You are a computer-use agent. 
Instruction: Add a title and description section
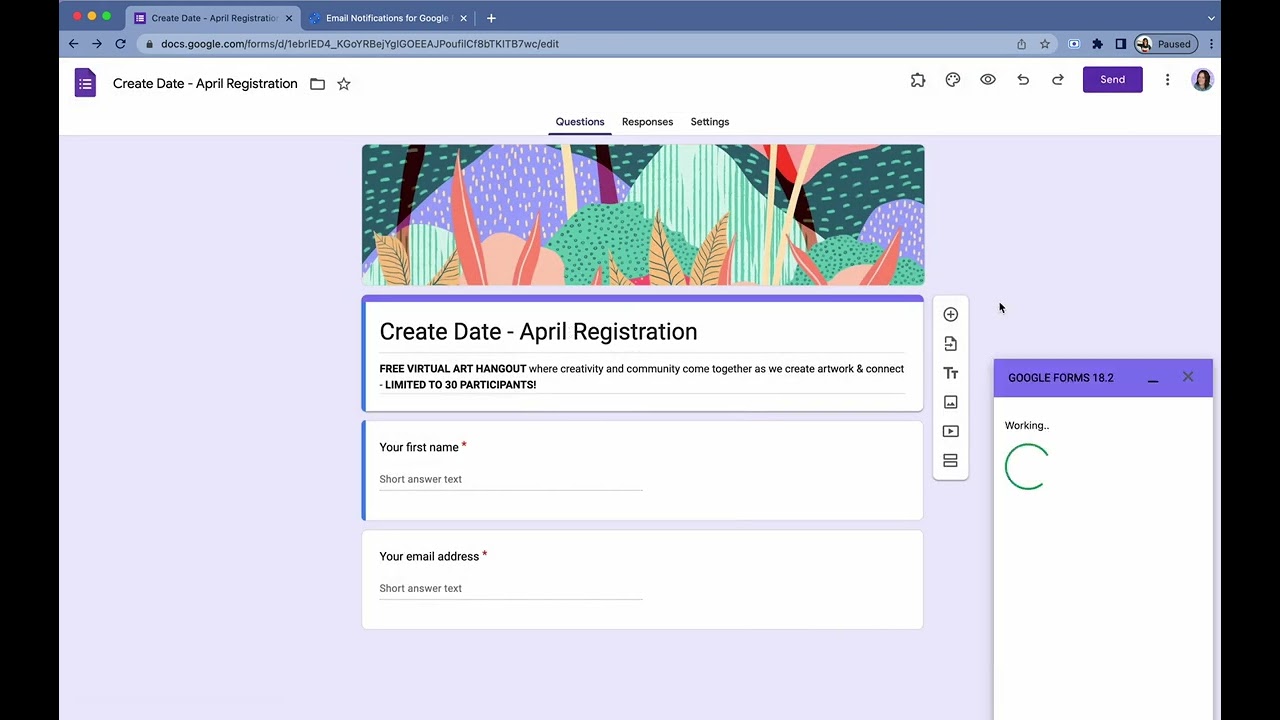coord(950,373)
